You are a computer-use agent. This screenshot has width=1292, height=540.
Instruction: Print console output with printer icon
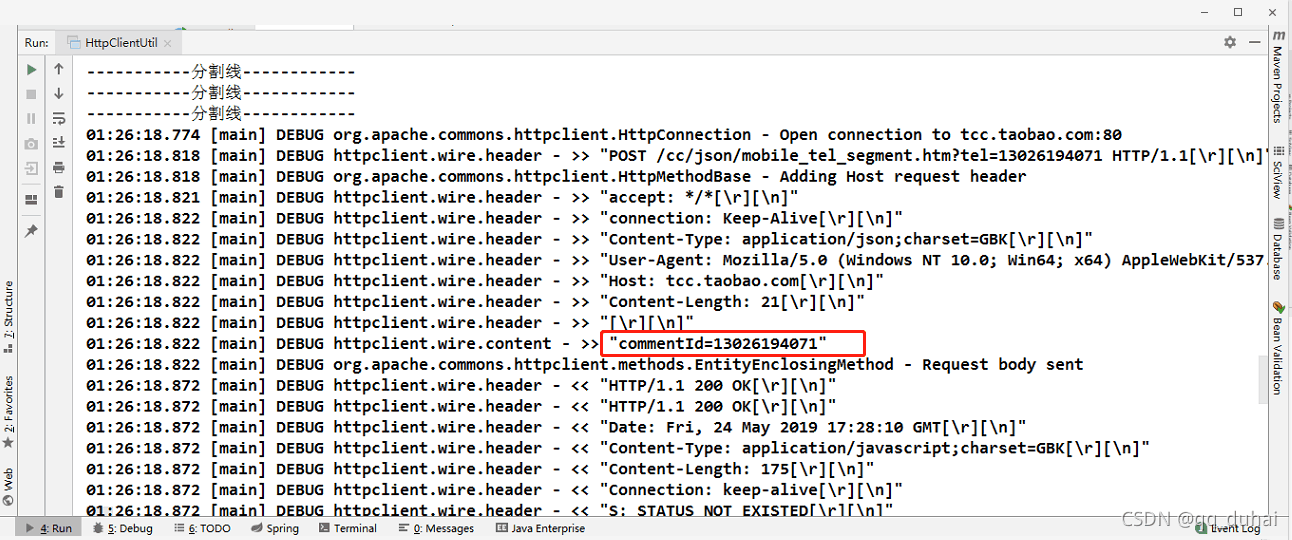point(59,167)
